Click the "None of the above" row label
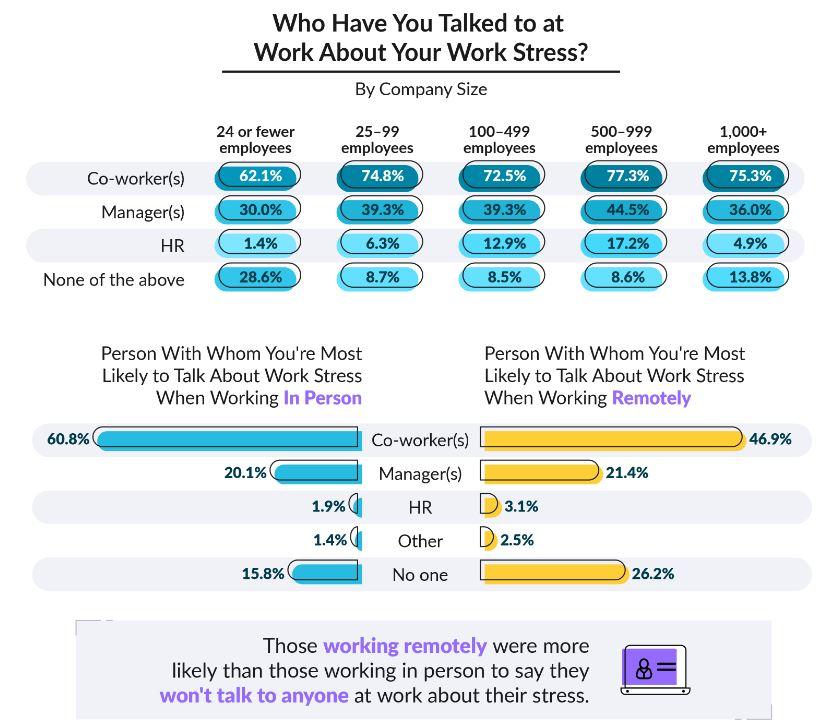The height and width of the screenshot is (727, 829). (114, 280)
